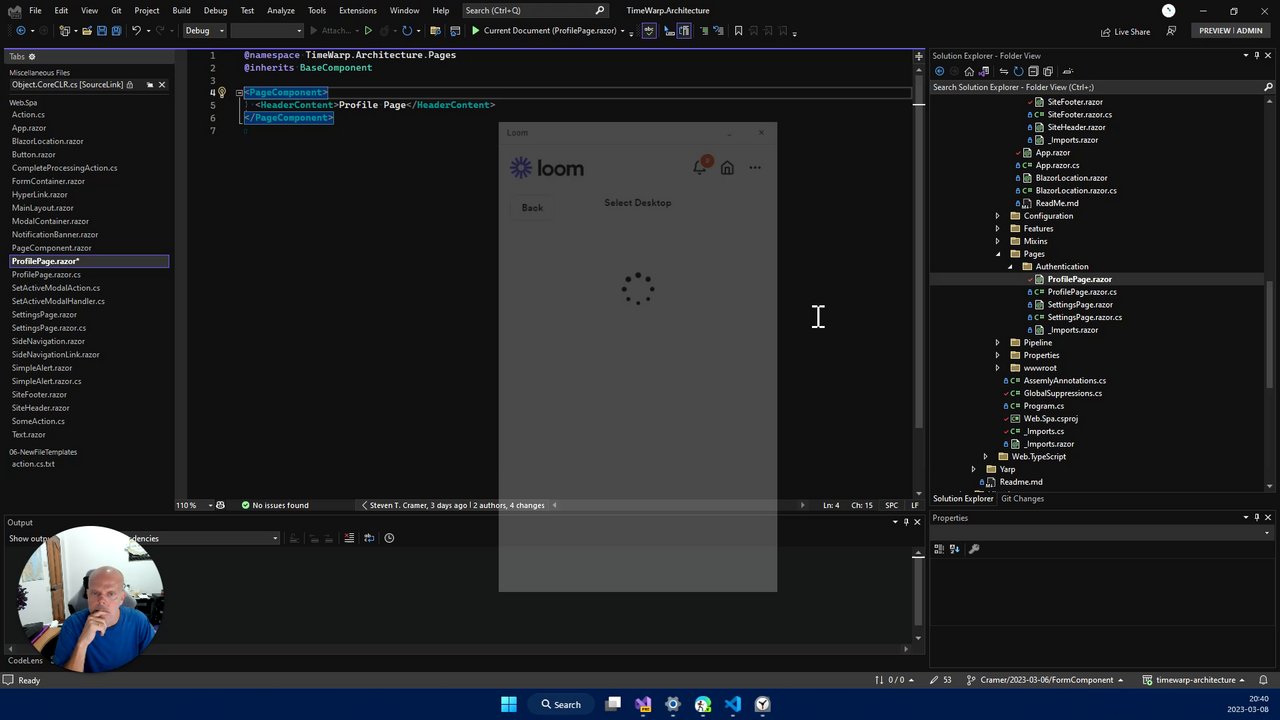Image resolution: width=1280 pixels, height=720 pixels.
Task: Toggle auto-hide pin for Solution Explorer
Action: (x=1257, y=56)
